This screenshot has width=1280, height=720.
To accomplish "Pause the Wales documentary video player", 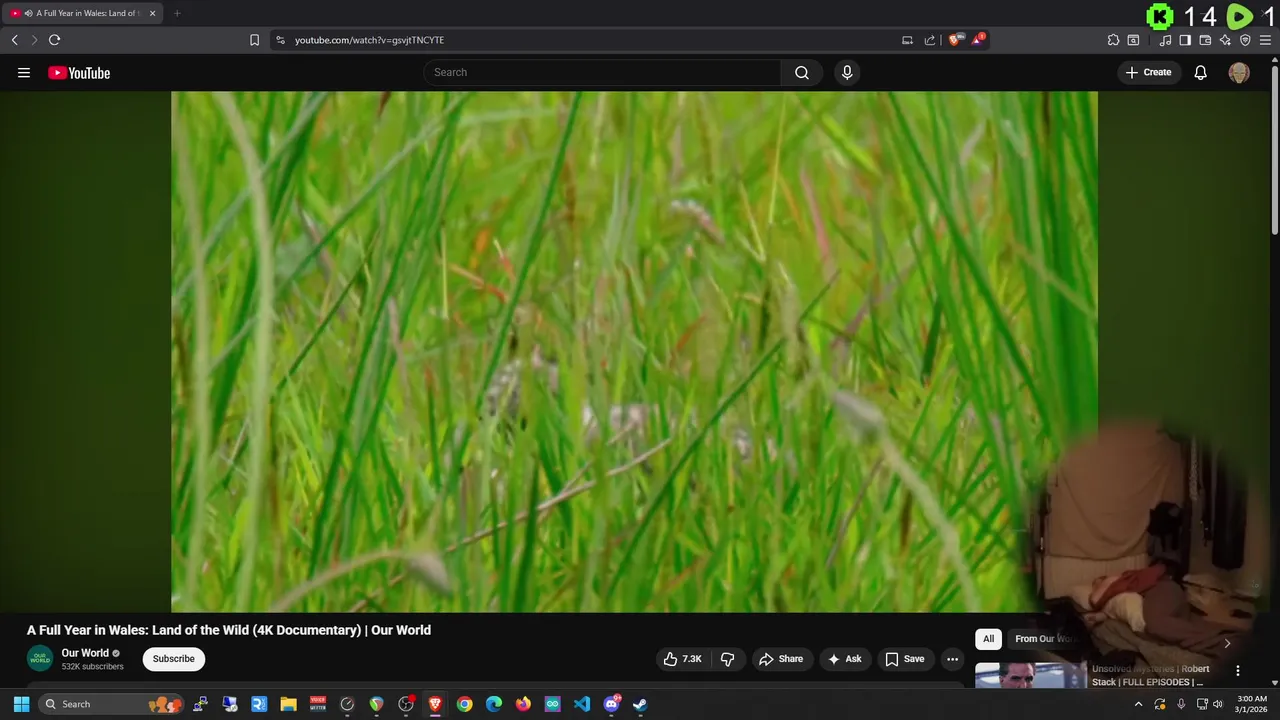I will 634,351.
